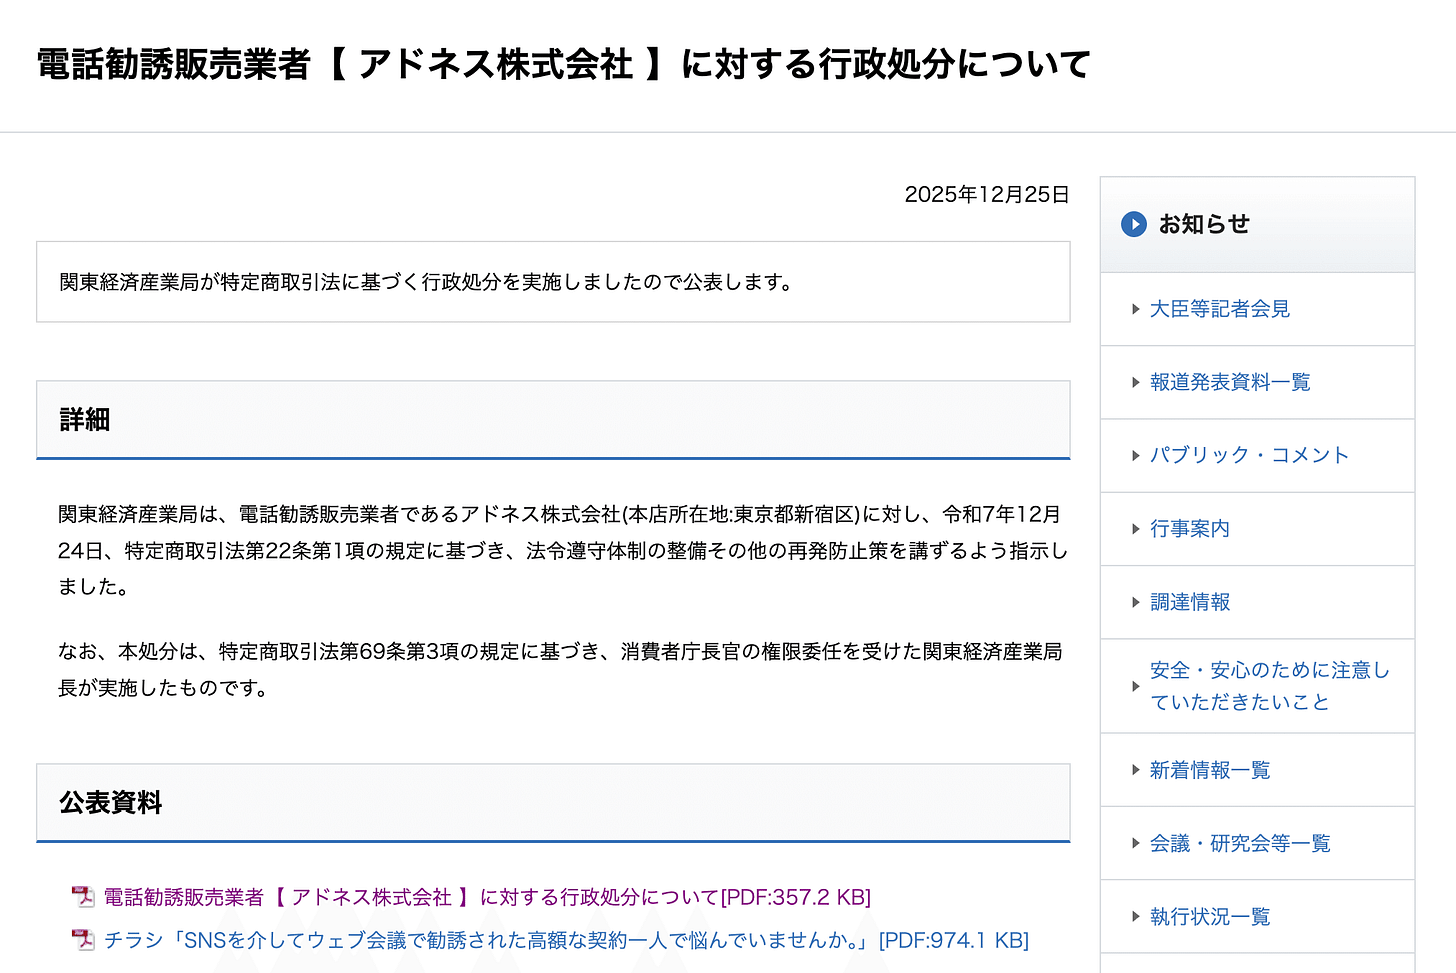Screen dimensions: 1456x973
Task: Open 報道発表資料一覧 sidebar link
Action: [1229, 382]
